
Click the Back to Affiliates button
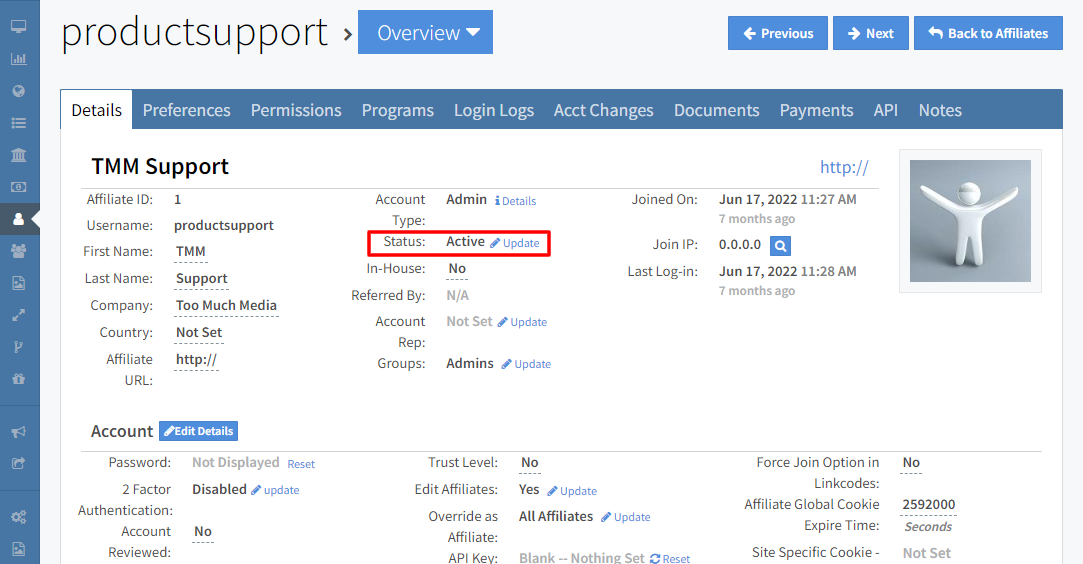click(x=987, y=33)
